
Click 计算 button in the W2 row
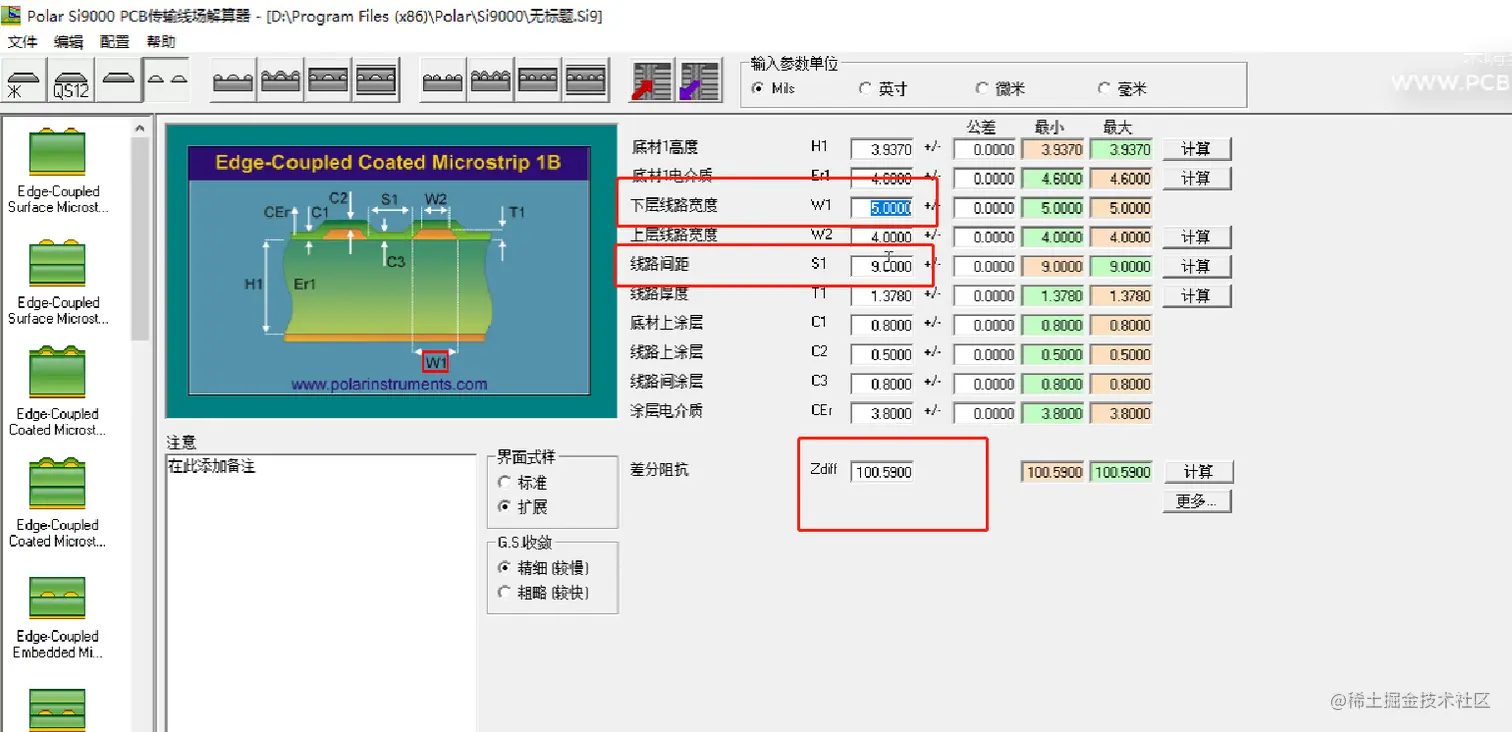[1196, 237]
